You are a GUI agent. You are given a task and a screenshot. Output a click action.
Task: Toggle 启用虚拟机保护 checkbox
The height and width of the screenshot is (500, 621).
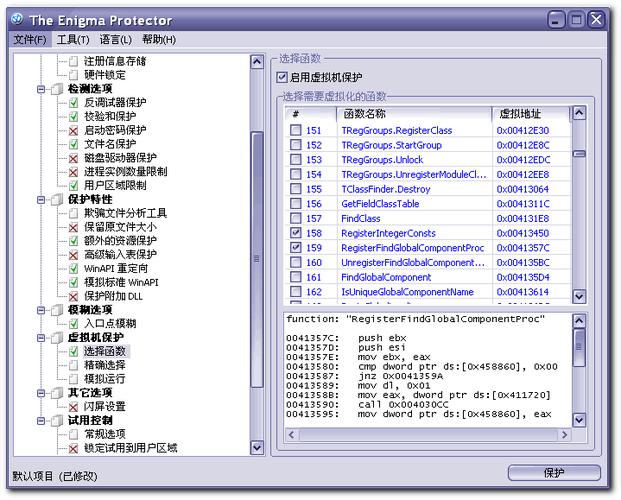click(x=282, y=77)
